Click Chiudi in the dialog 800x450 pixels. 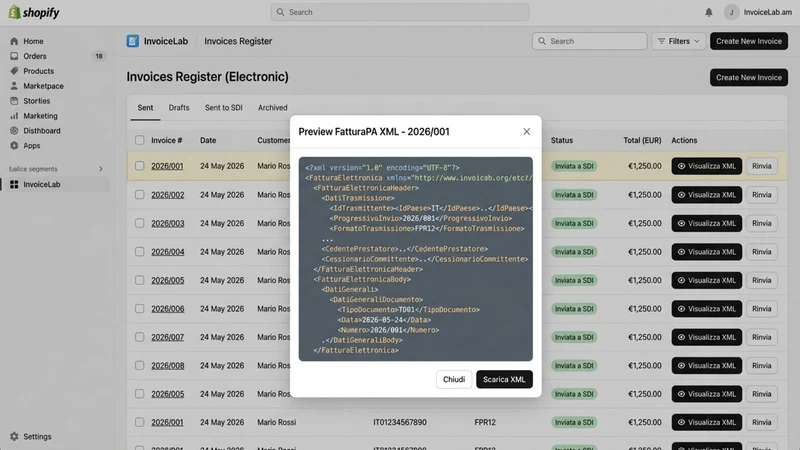[x=454, y=379]
